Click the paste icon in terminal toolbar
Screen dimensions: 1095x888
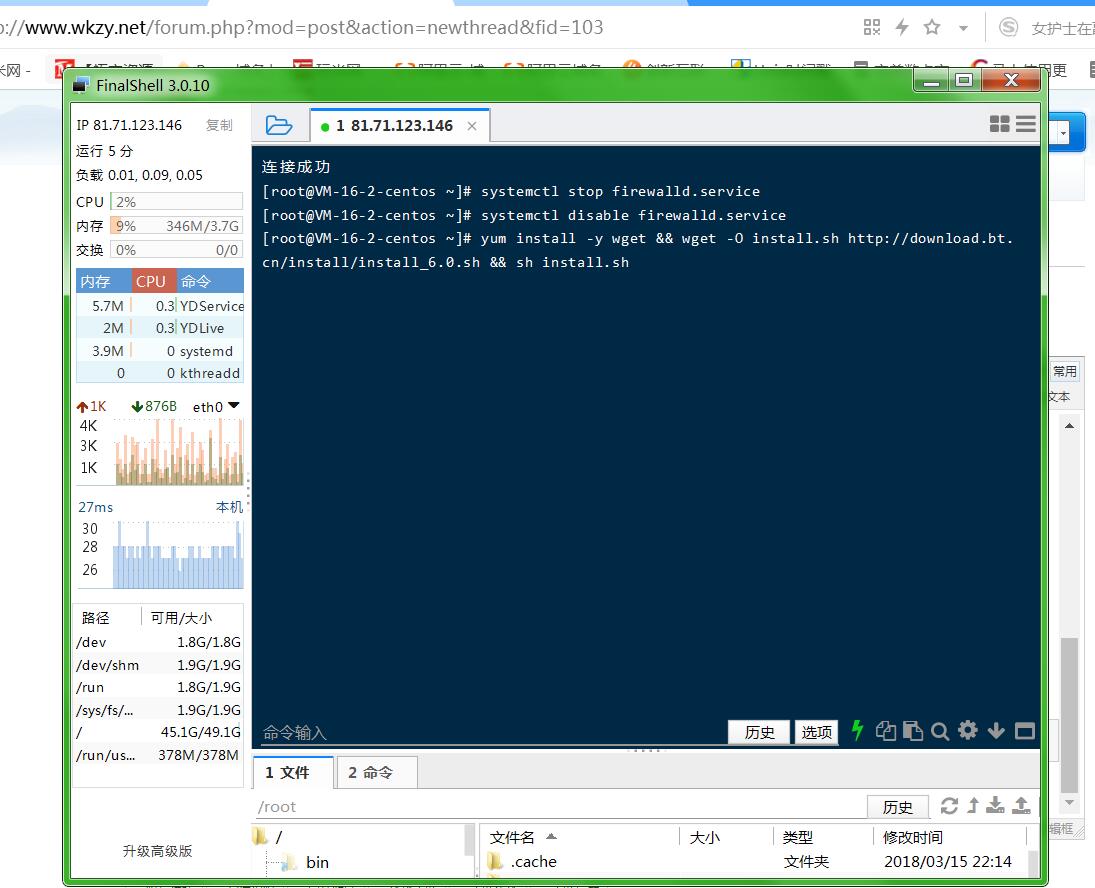[911, 731]
